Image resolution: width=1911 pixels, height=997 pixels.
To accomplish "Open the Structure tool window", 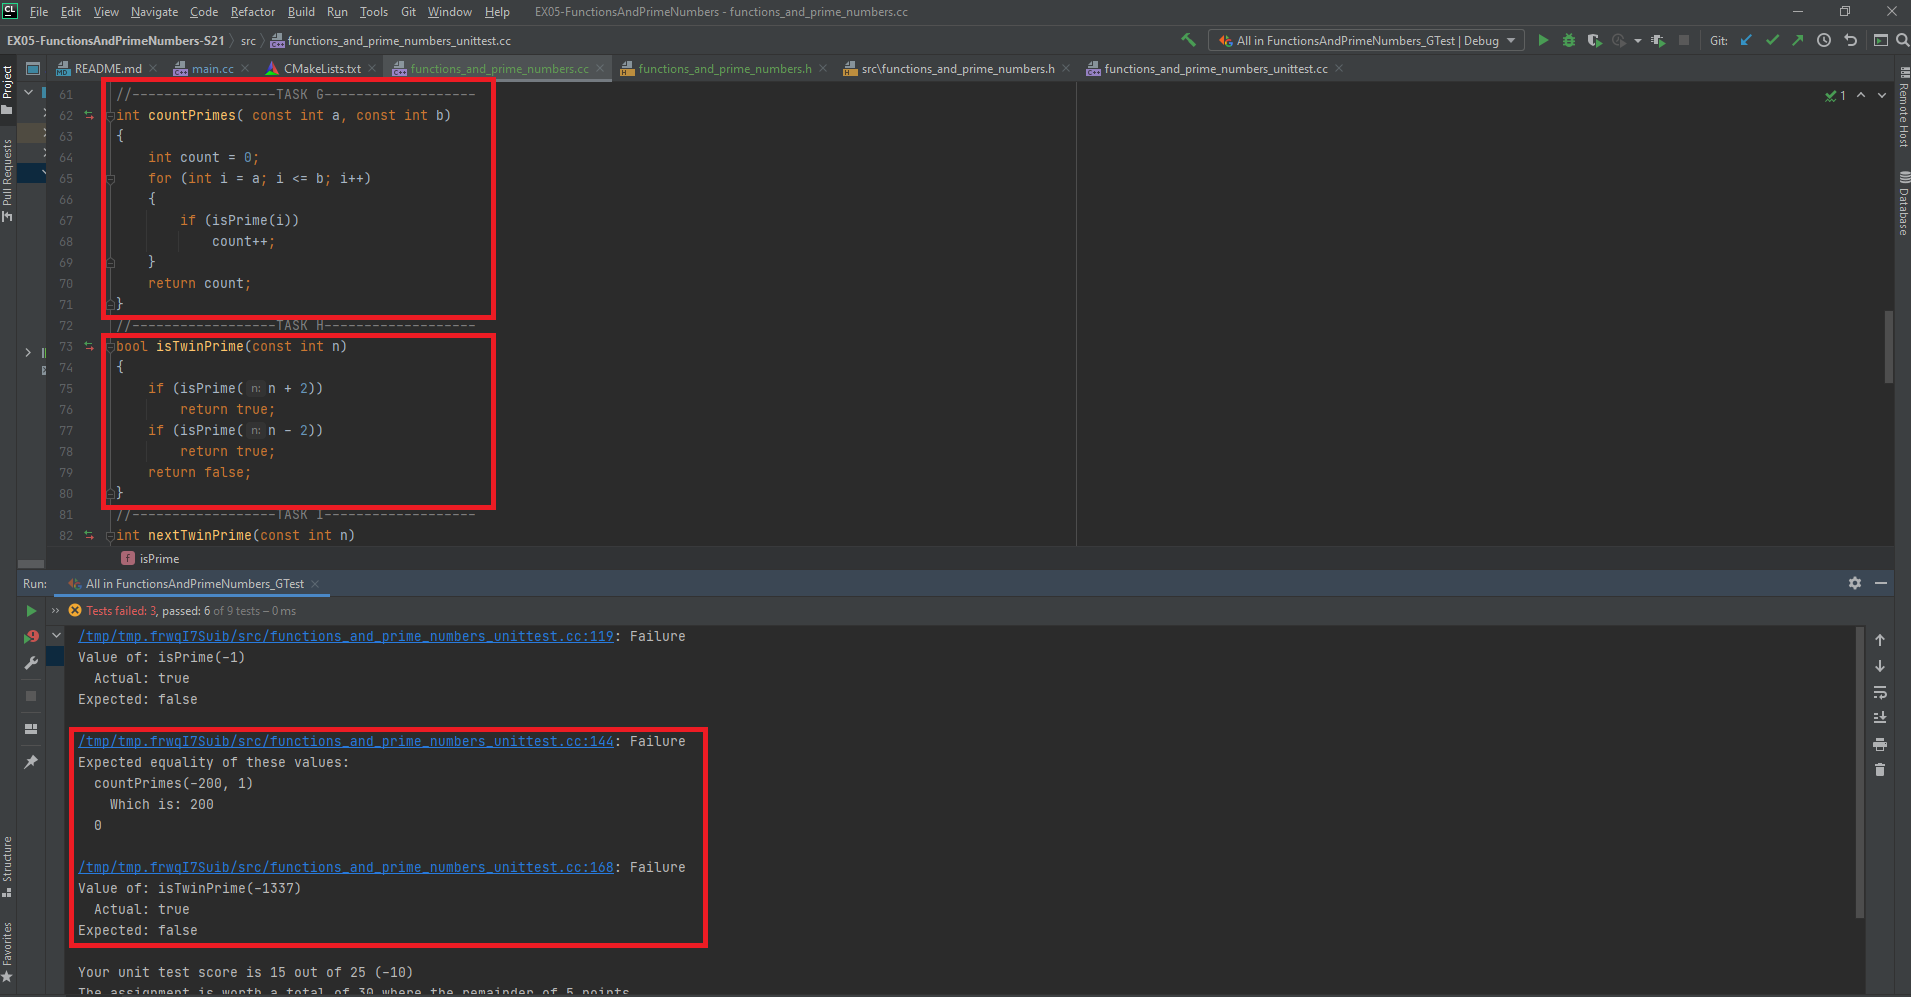I will [x=8, y=866].
